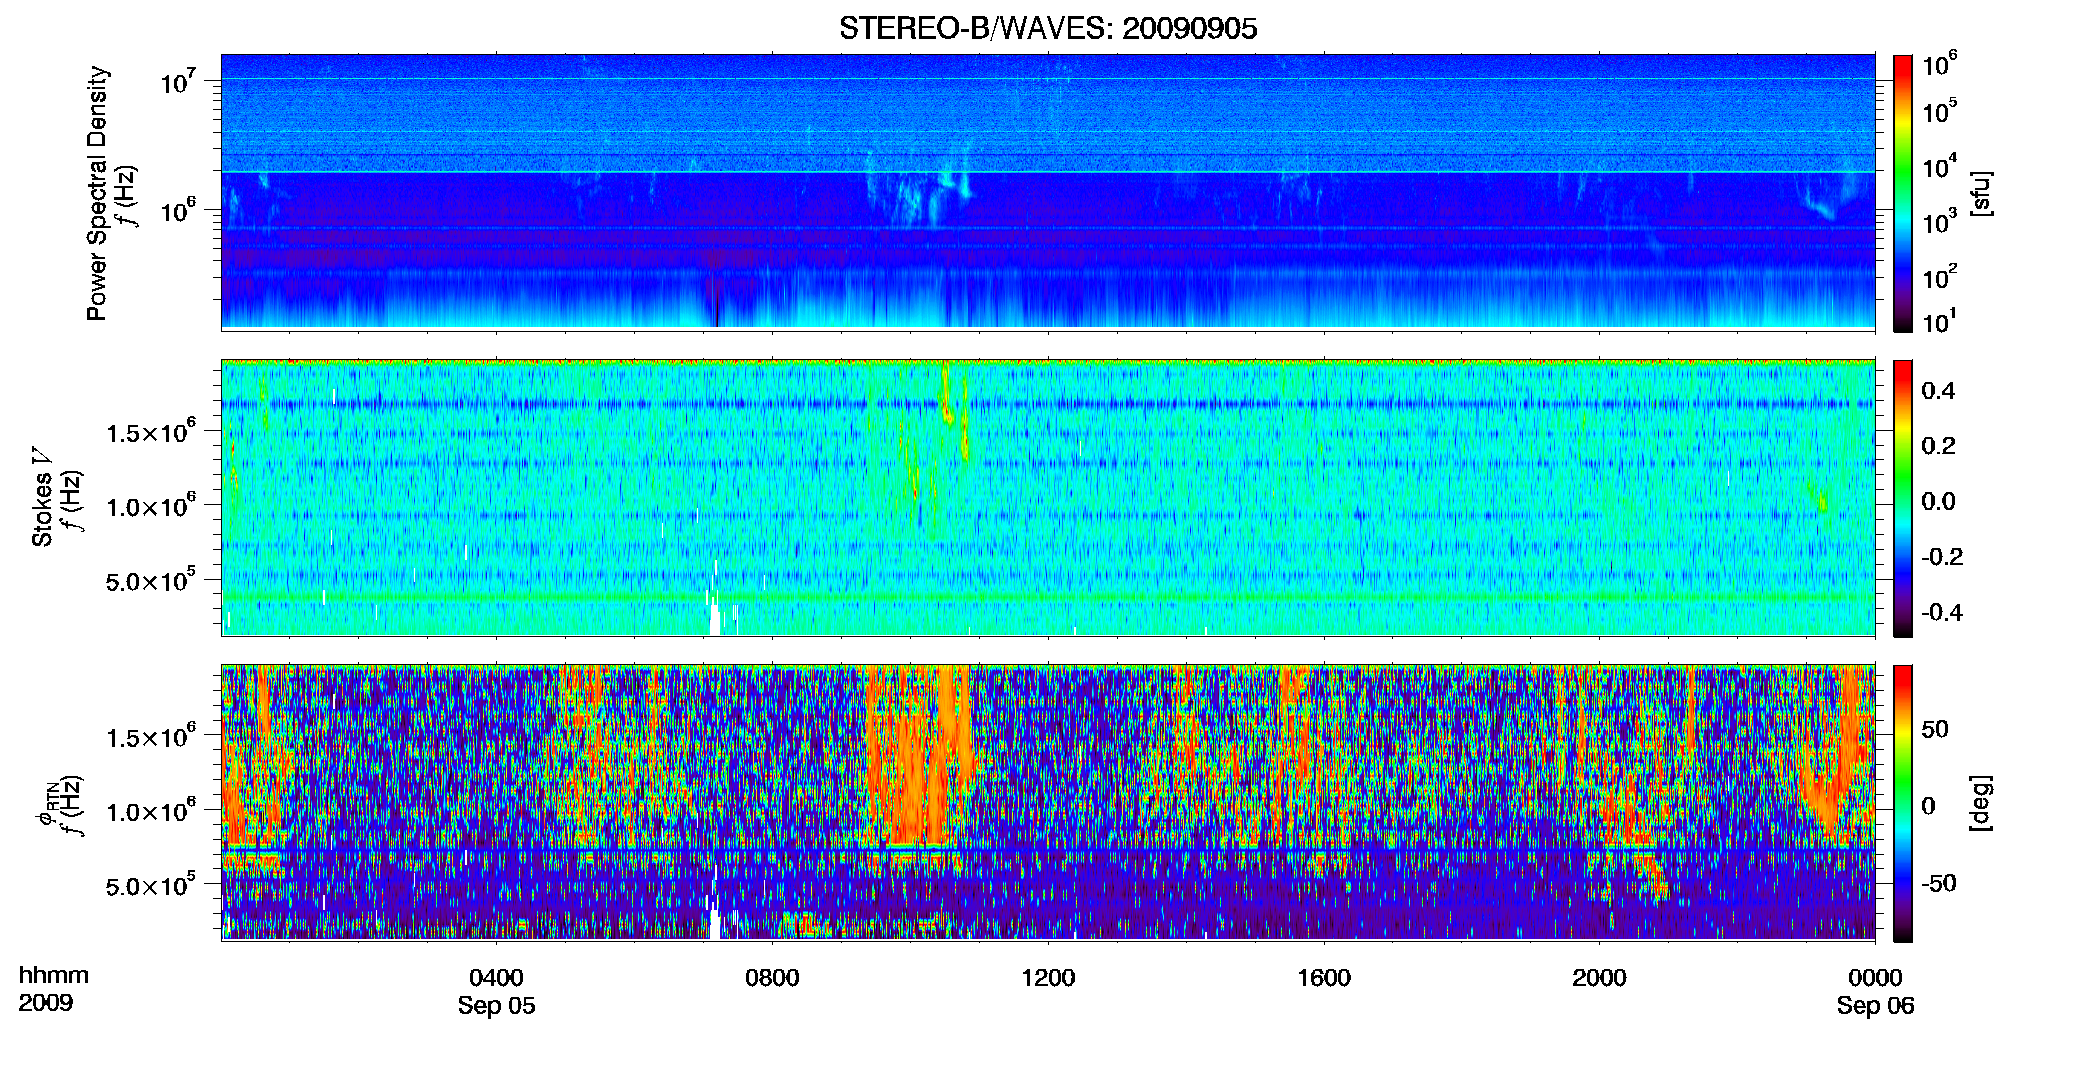Click the -0.4 label on the Stokes V color bar
This screenshot has width=2096, height=1080.
click(x=1941, y=612)
